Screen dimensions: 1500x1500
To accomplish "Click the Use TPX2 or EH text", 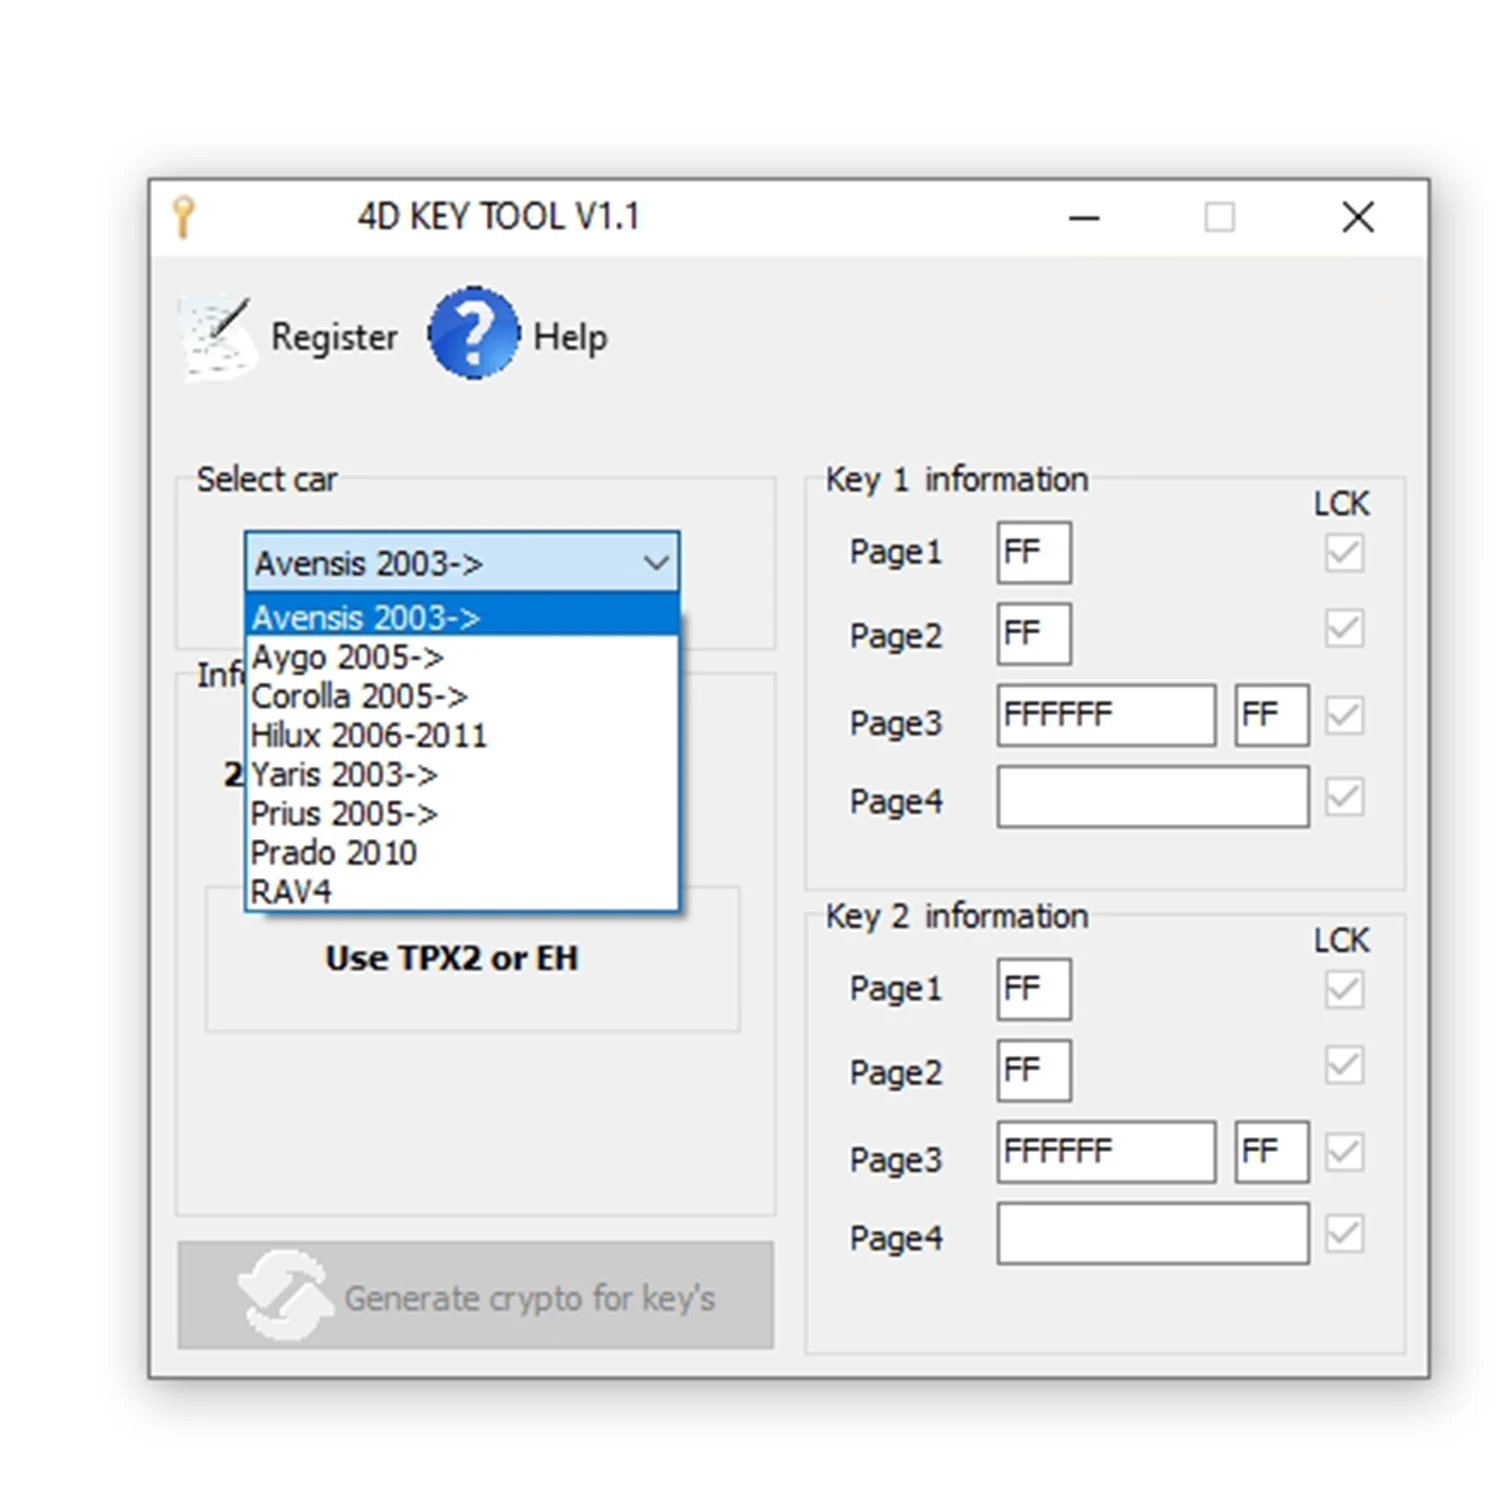I will (452, 958).
